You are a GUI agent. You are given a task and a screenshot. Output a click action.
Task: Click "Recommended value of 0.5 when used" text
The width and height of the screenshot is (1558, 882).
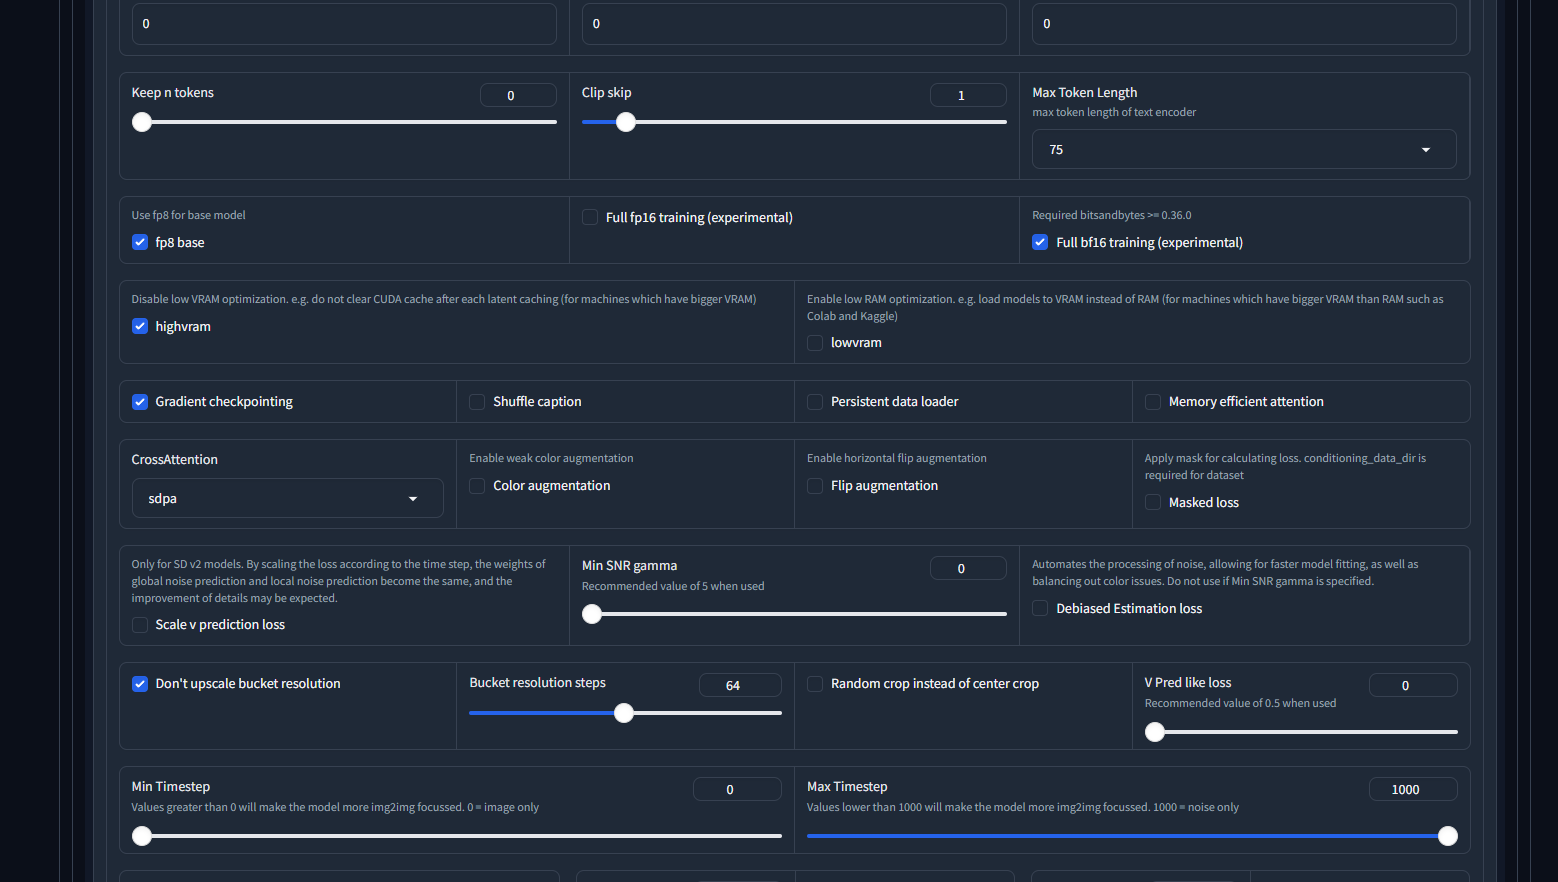pos(1240,703)
